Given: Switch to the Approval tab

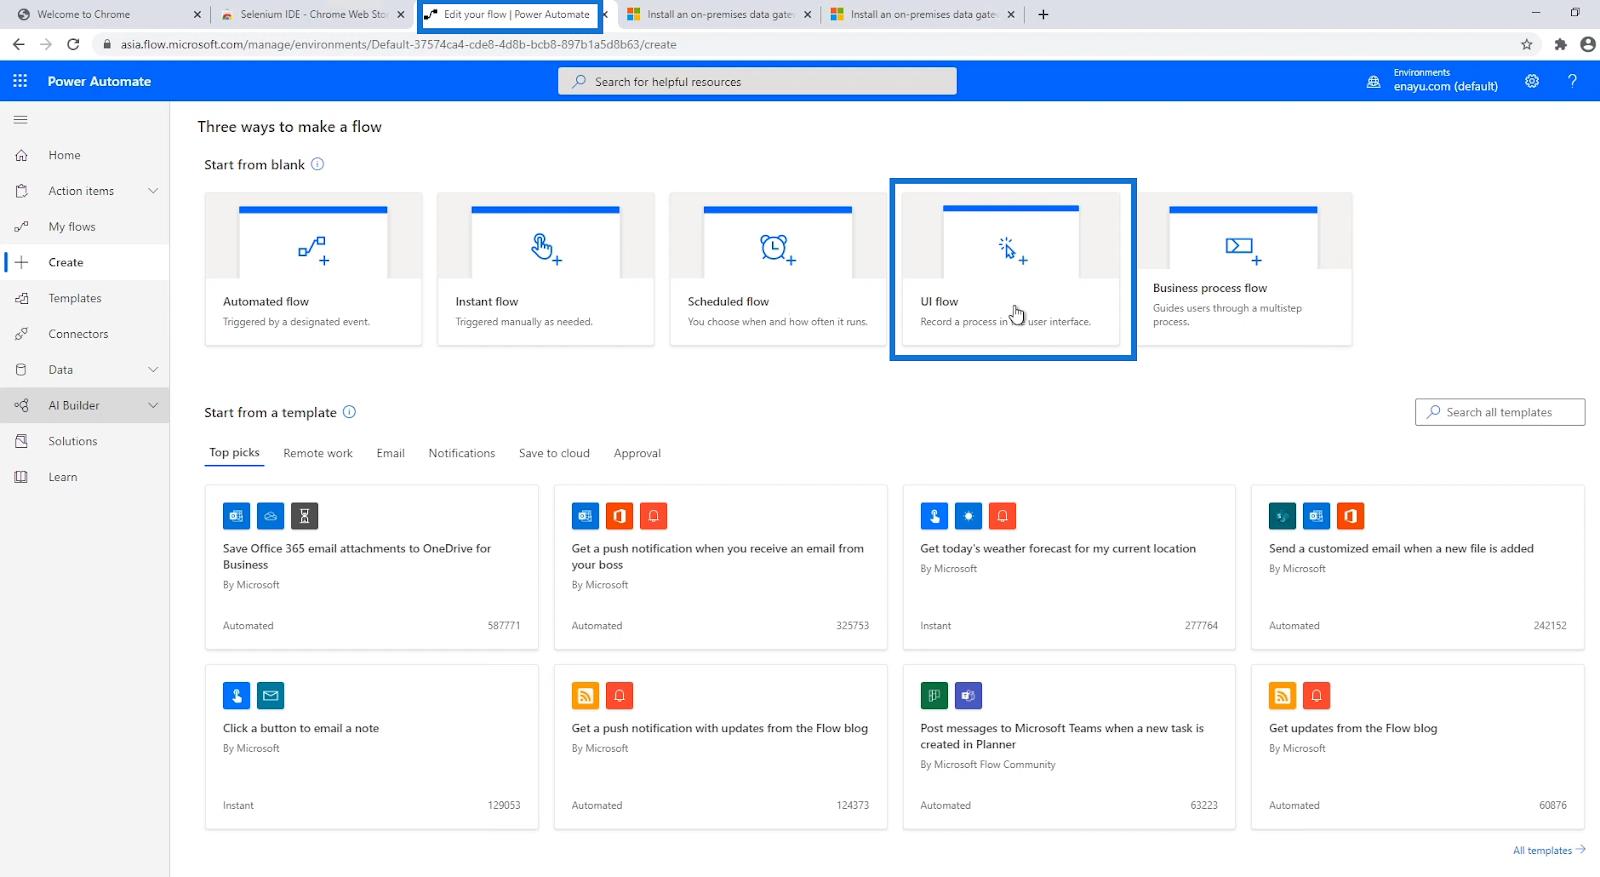Looking at the screenshot, I should point(637,453).
